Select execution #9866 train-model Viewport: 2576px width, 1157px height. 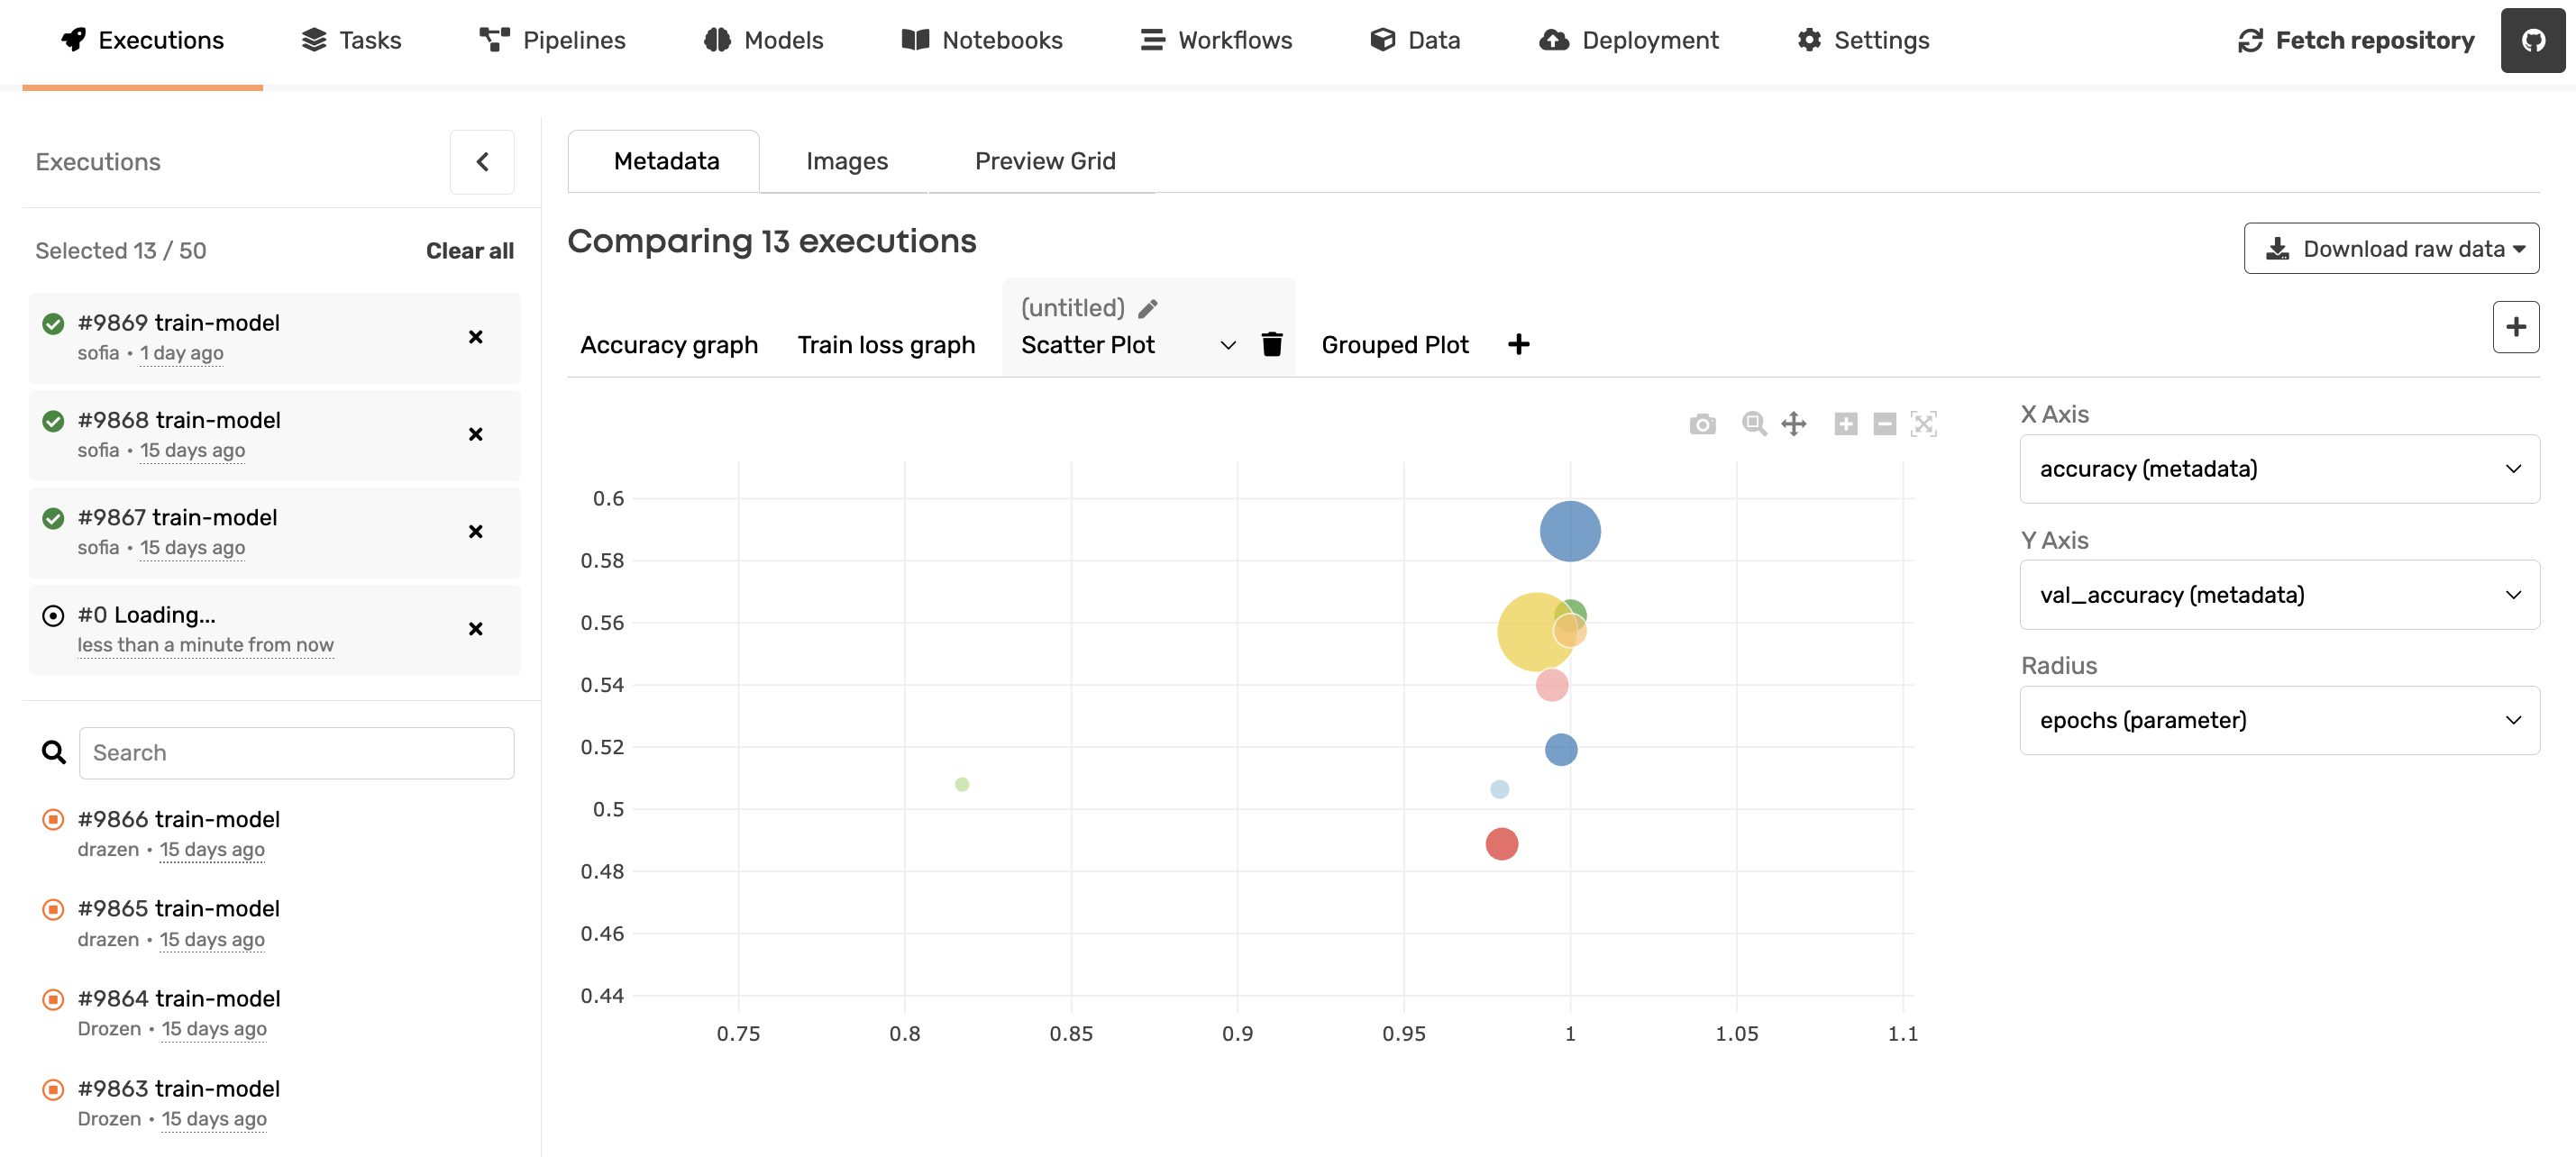click(178, 819)
